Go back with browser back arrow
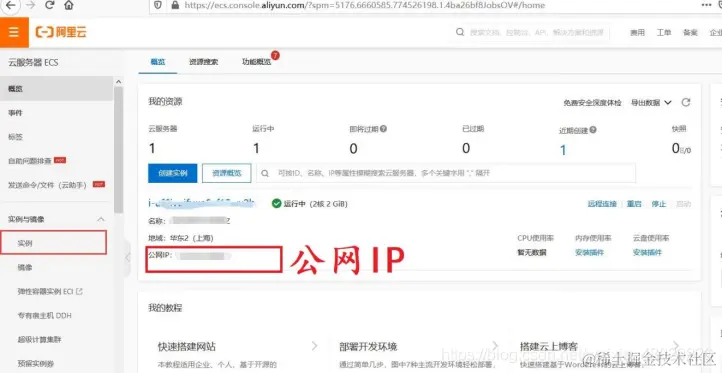 (x=10, y=5)
